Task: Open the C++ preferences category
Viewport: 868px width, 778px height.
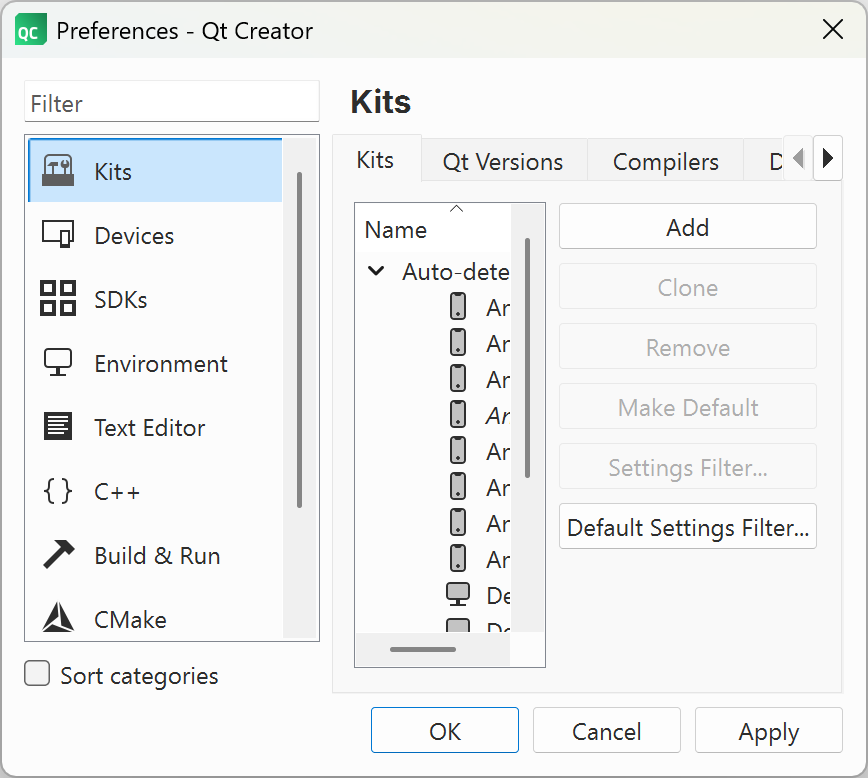Action: (155, 491)
